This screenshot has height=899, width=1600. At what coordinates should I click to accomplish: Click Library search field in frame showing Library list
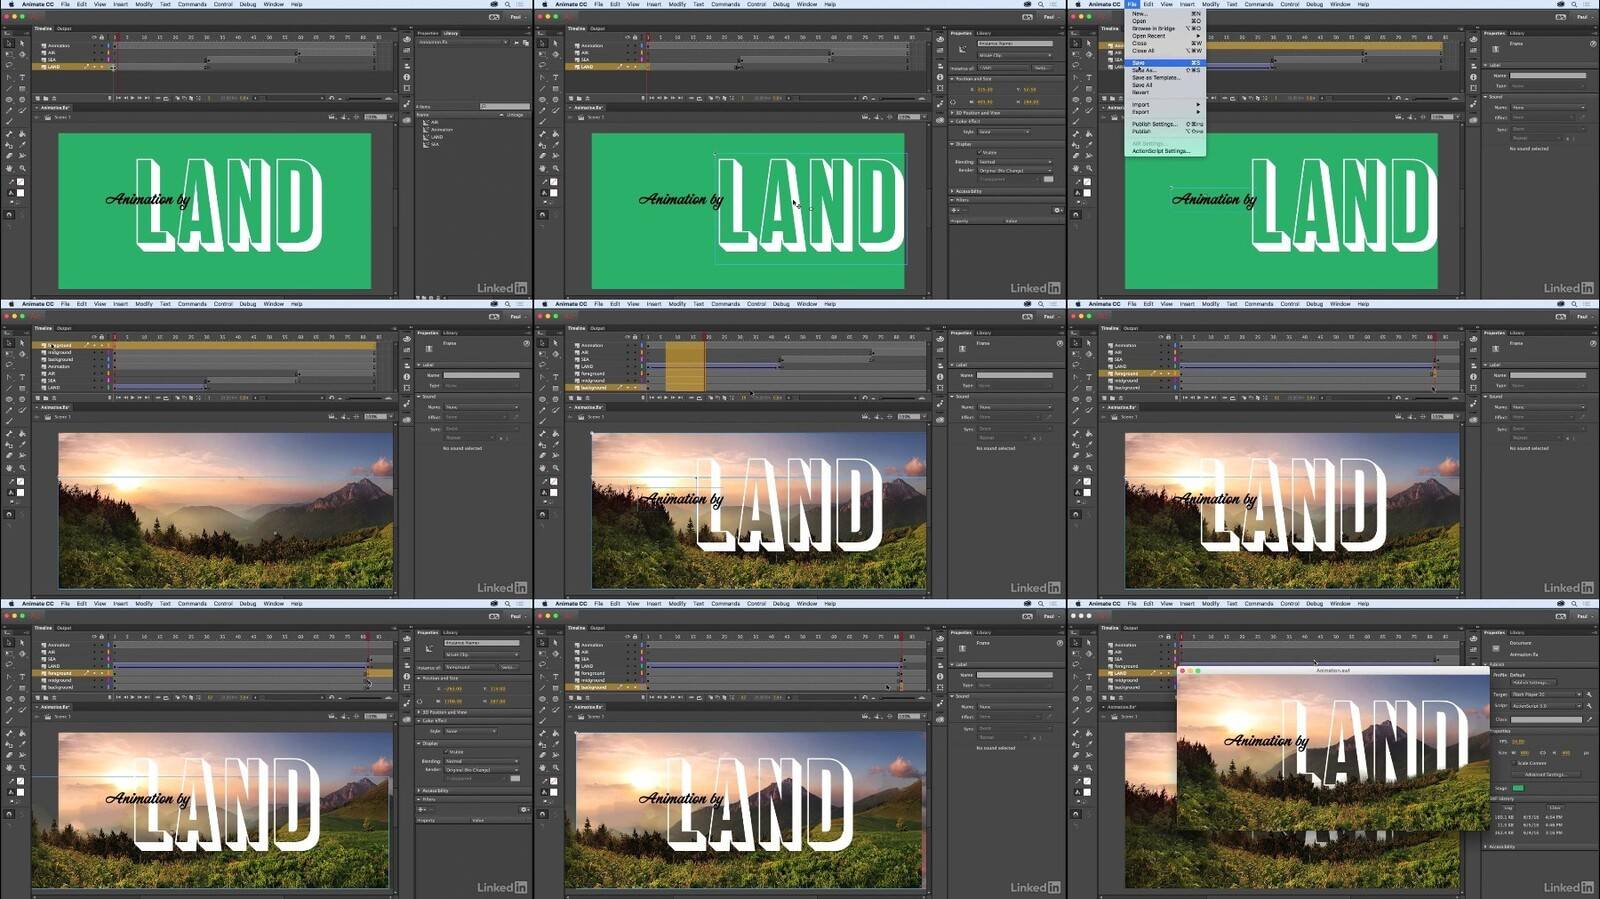(x=505, y=106)
